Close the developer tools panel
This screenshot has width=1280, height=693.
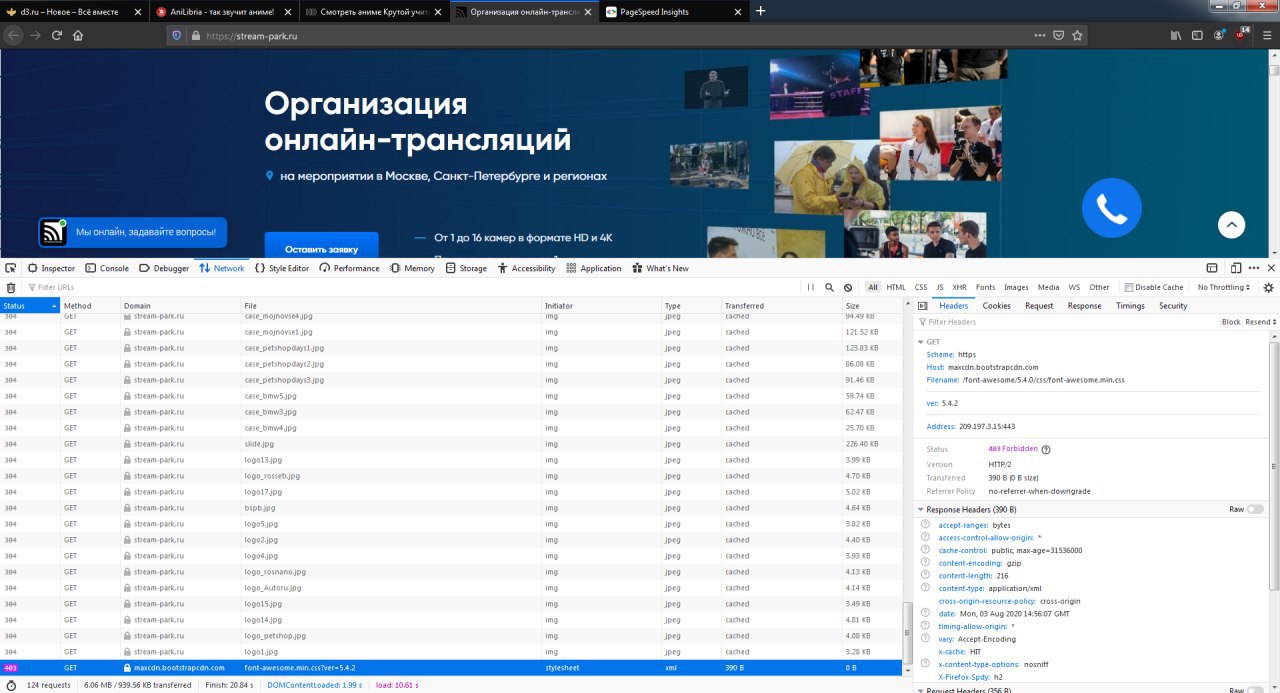point(1272,268)
